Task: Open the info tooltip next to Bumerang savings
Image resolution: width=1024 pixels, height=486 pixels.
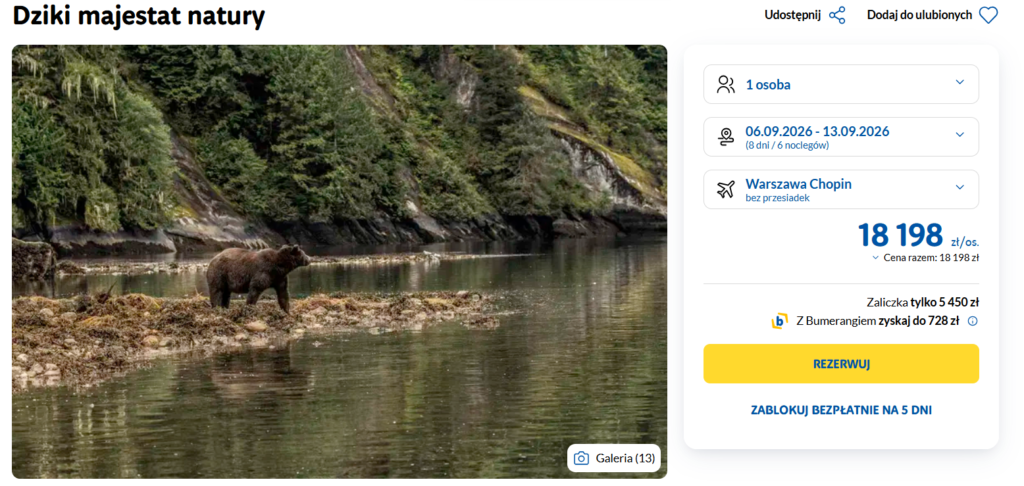Action: [972, 321]
